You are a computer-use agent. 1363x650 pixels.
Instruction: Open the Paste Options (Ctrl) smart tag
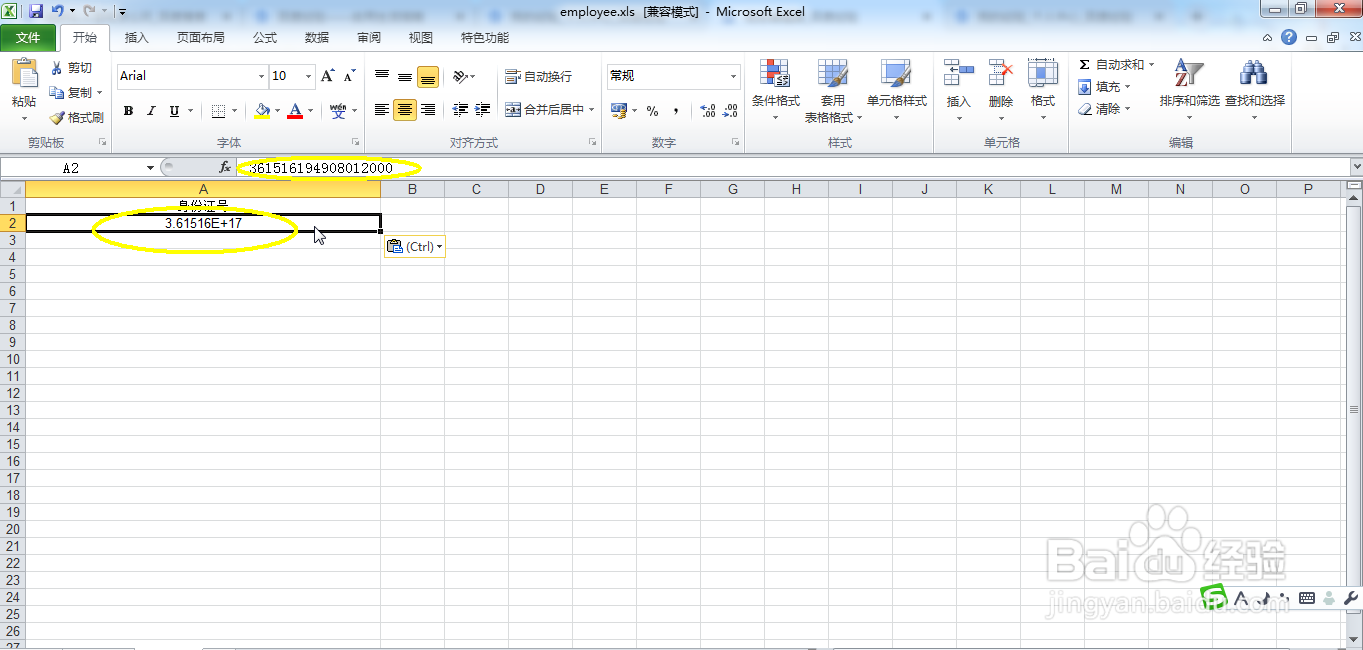pos(414,246)
